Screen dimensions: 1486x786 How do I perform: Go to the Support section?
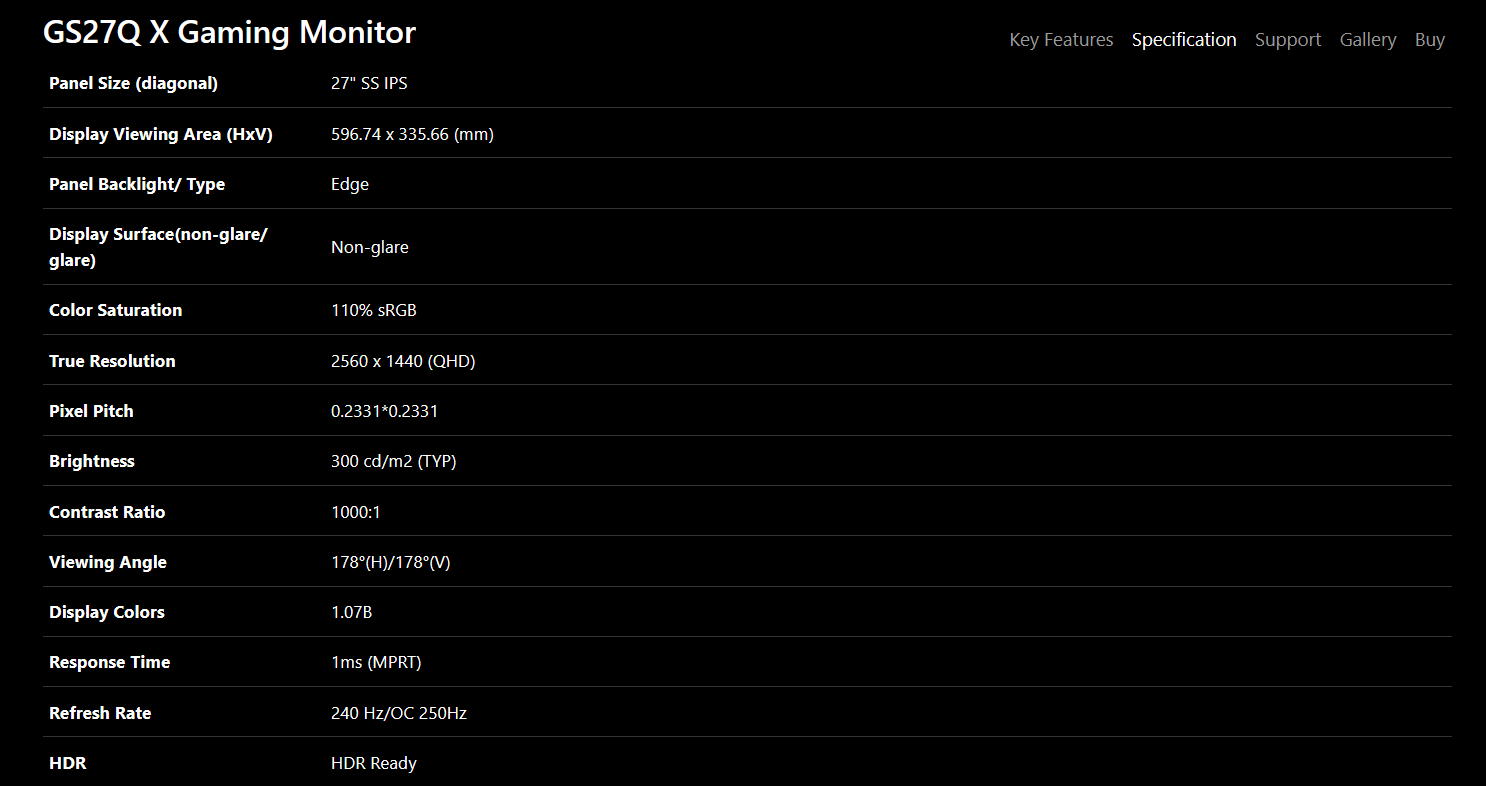point(1288,40)
